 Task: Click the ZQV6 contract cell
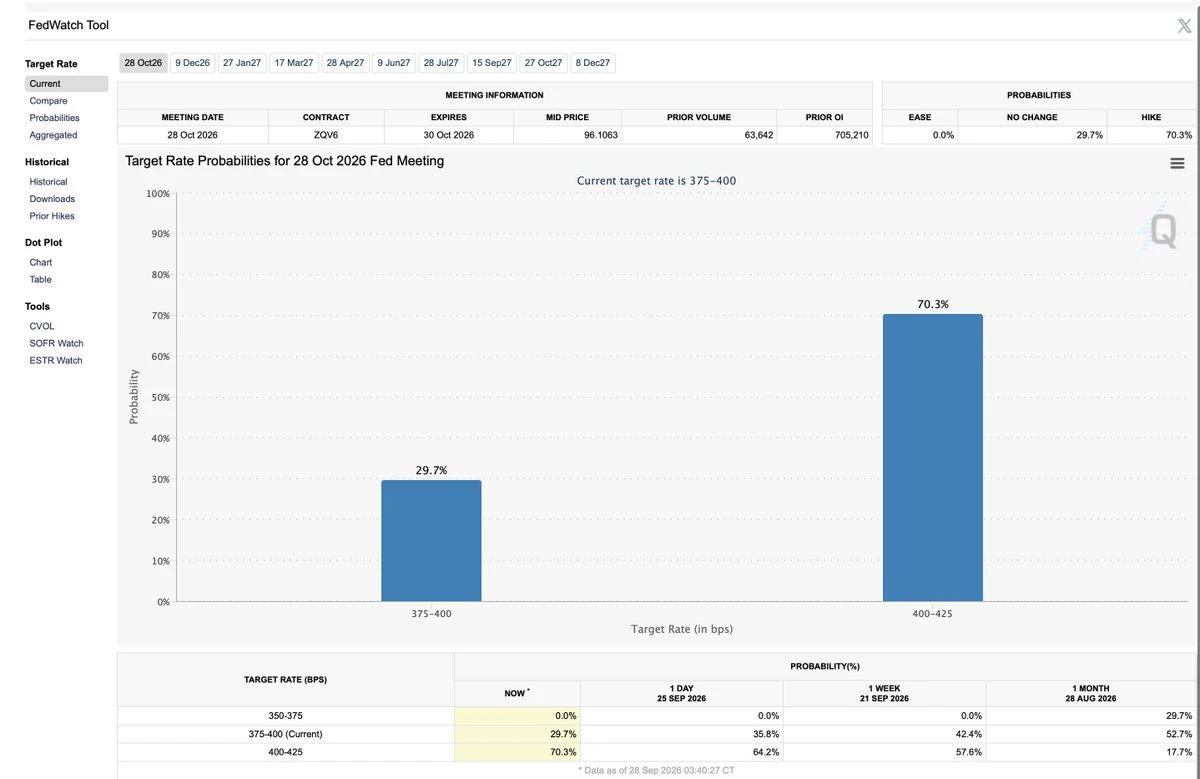point(326,135)
